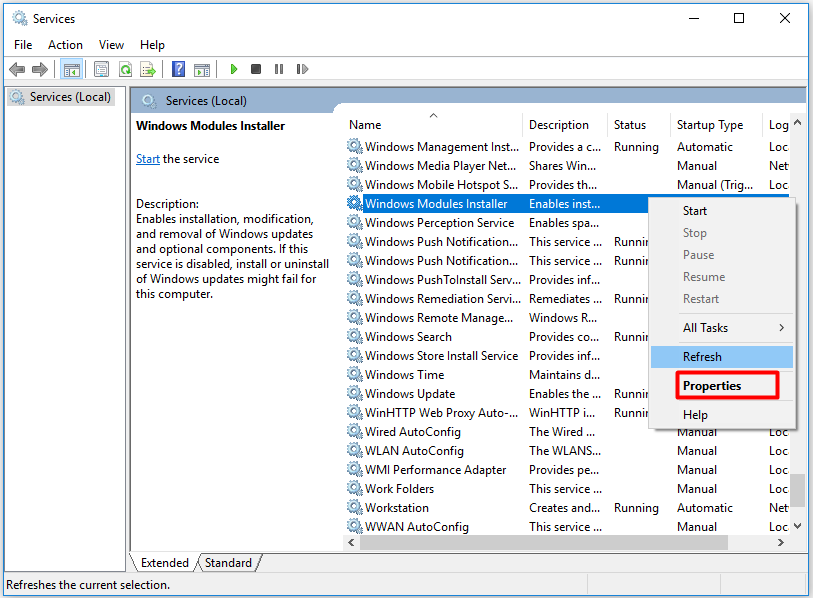
Task: Click the gear icon beside Windows Update
Action: click(355, 394)
